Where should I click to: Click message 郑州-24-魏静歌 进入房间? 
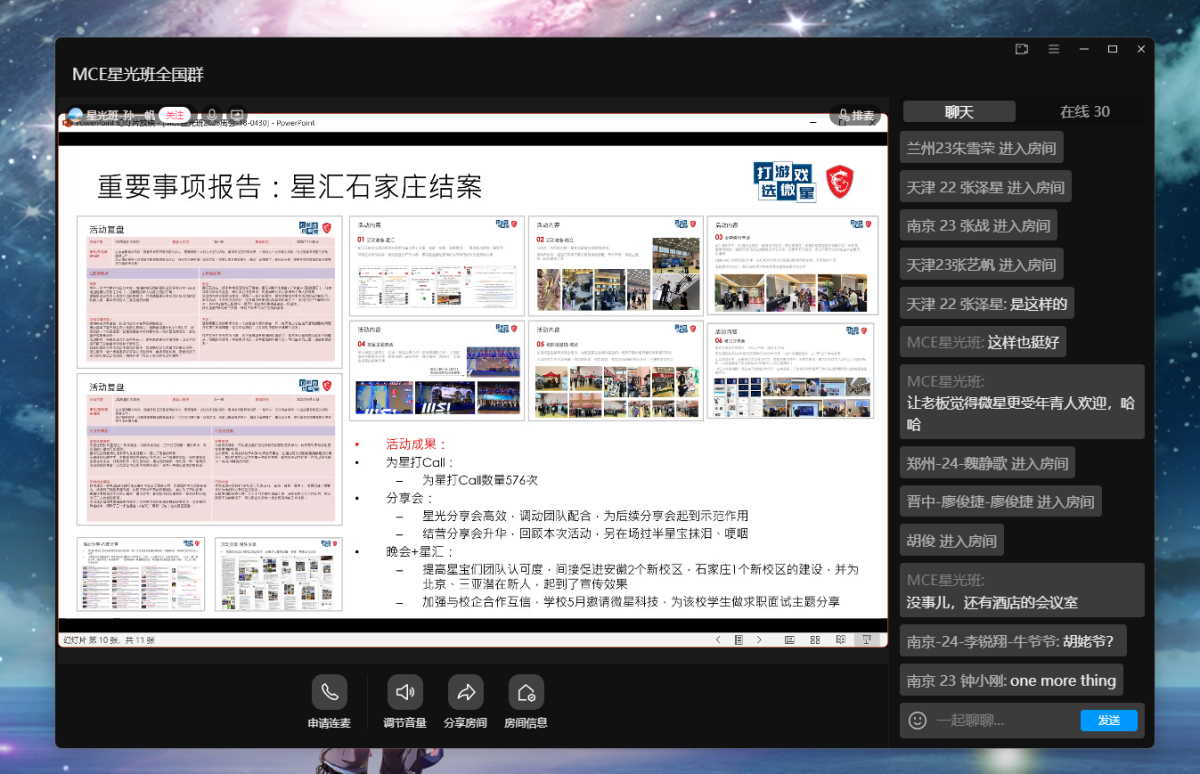(987, 463)
